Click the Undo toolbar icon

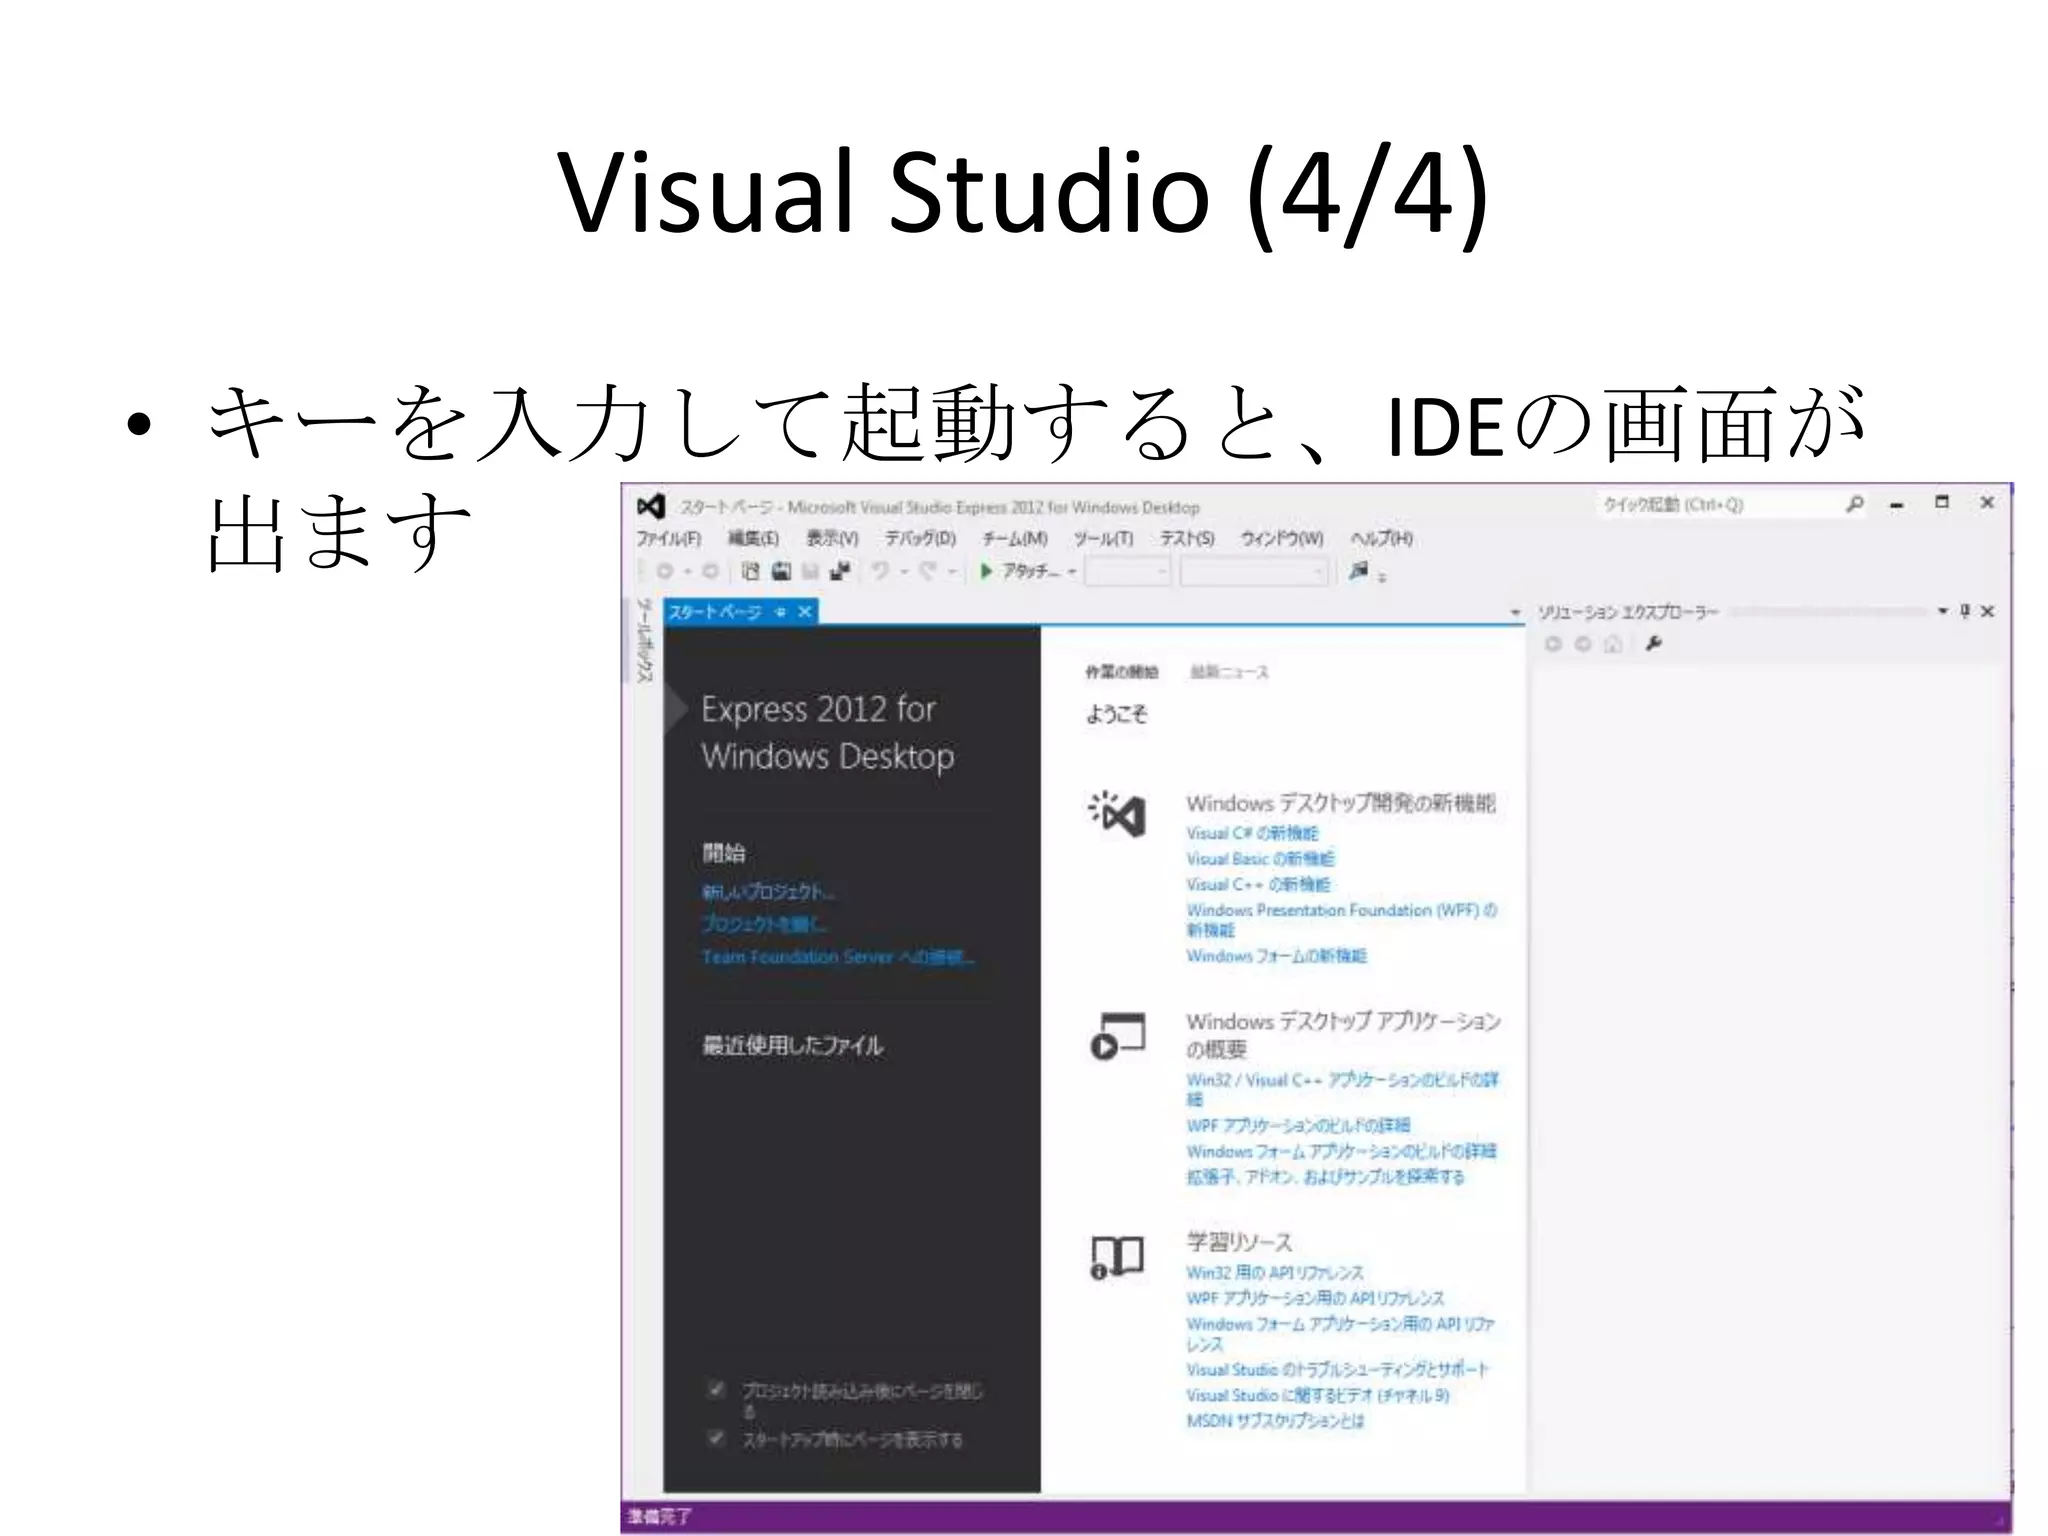point(881,571)
